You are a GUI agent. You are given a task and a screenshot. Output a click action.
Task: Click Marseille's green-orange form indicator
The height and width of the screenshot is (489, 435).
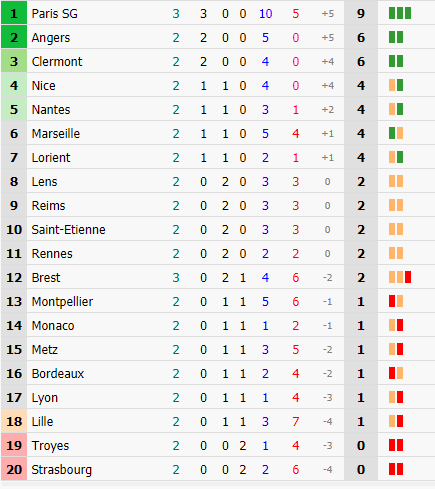tap(396, 133)
